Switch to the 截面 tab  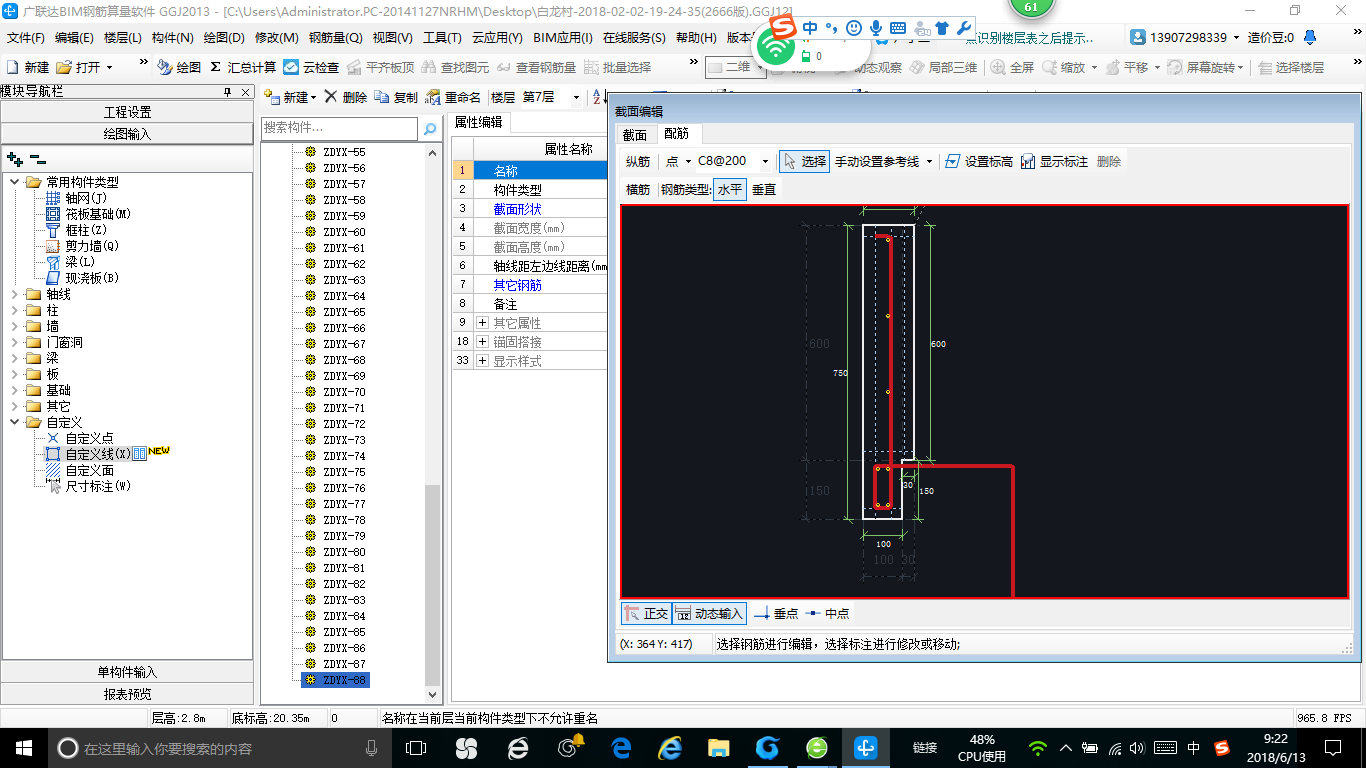click(x=635, y=135)
